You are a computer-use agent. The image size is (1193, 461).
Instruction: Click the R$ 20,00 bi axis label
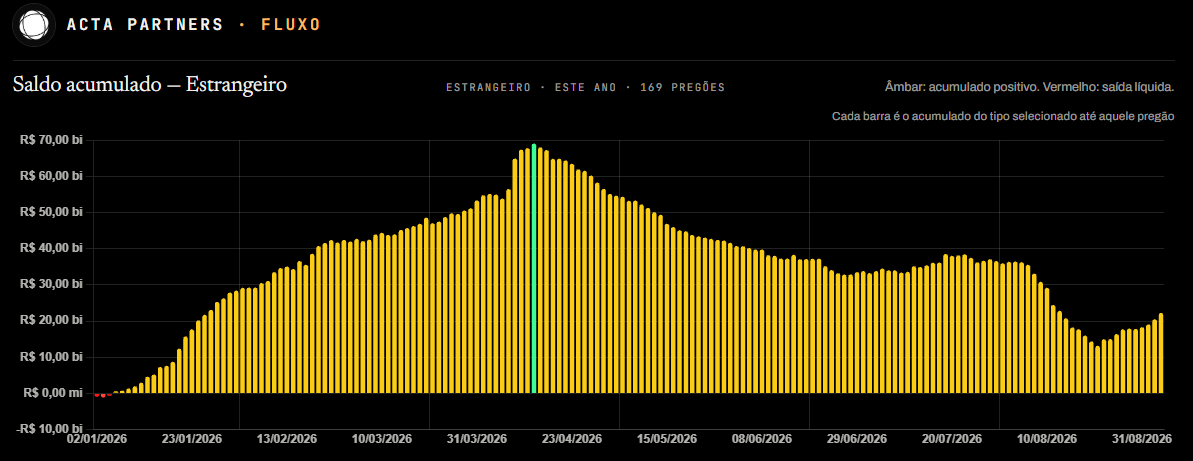pos(51,320)
